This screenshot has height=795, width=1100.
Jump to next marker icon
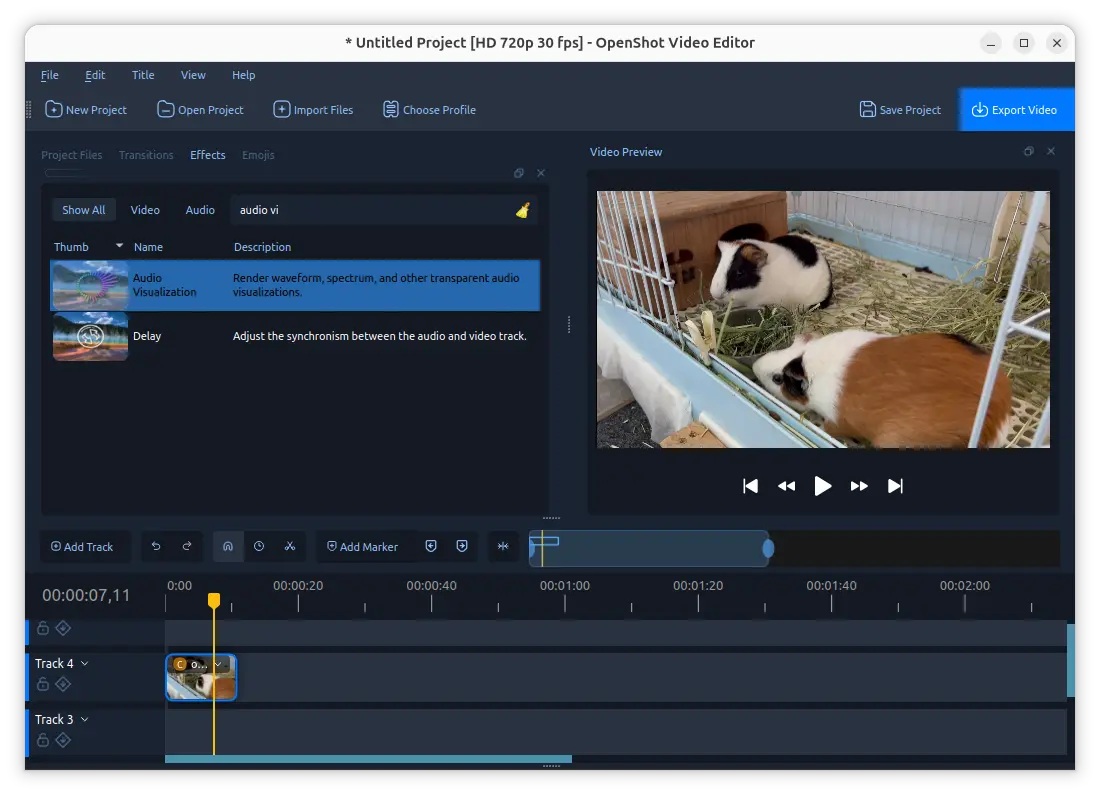click(x=462, y=547)
